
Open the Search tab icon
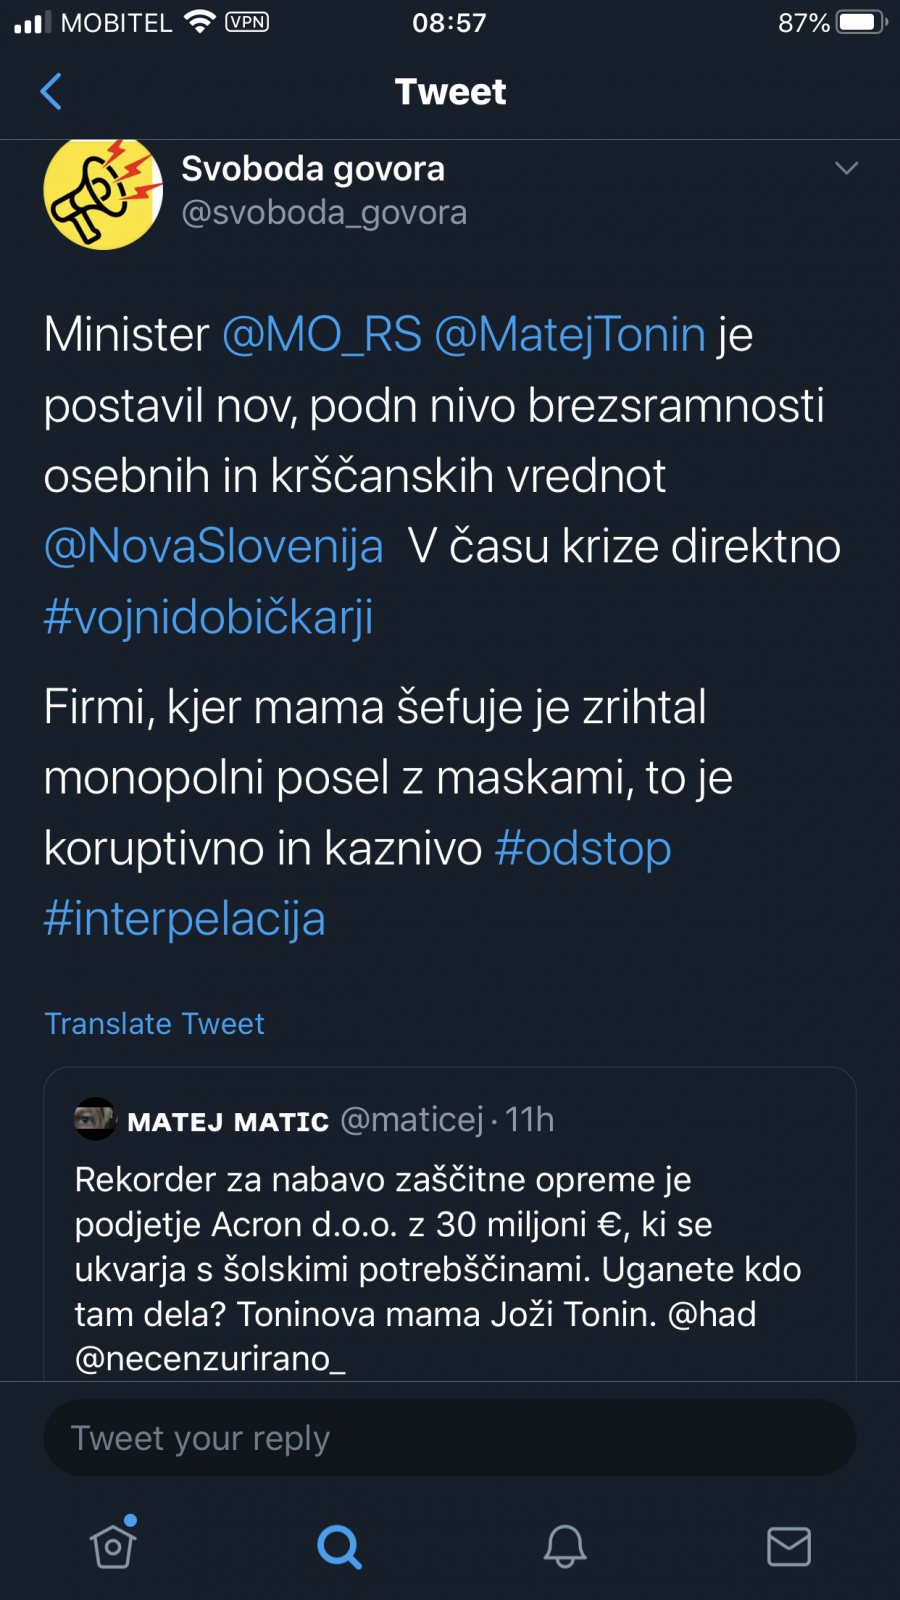pos(339,1546)
